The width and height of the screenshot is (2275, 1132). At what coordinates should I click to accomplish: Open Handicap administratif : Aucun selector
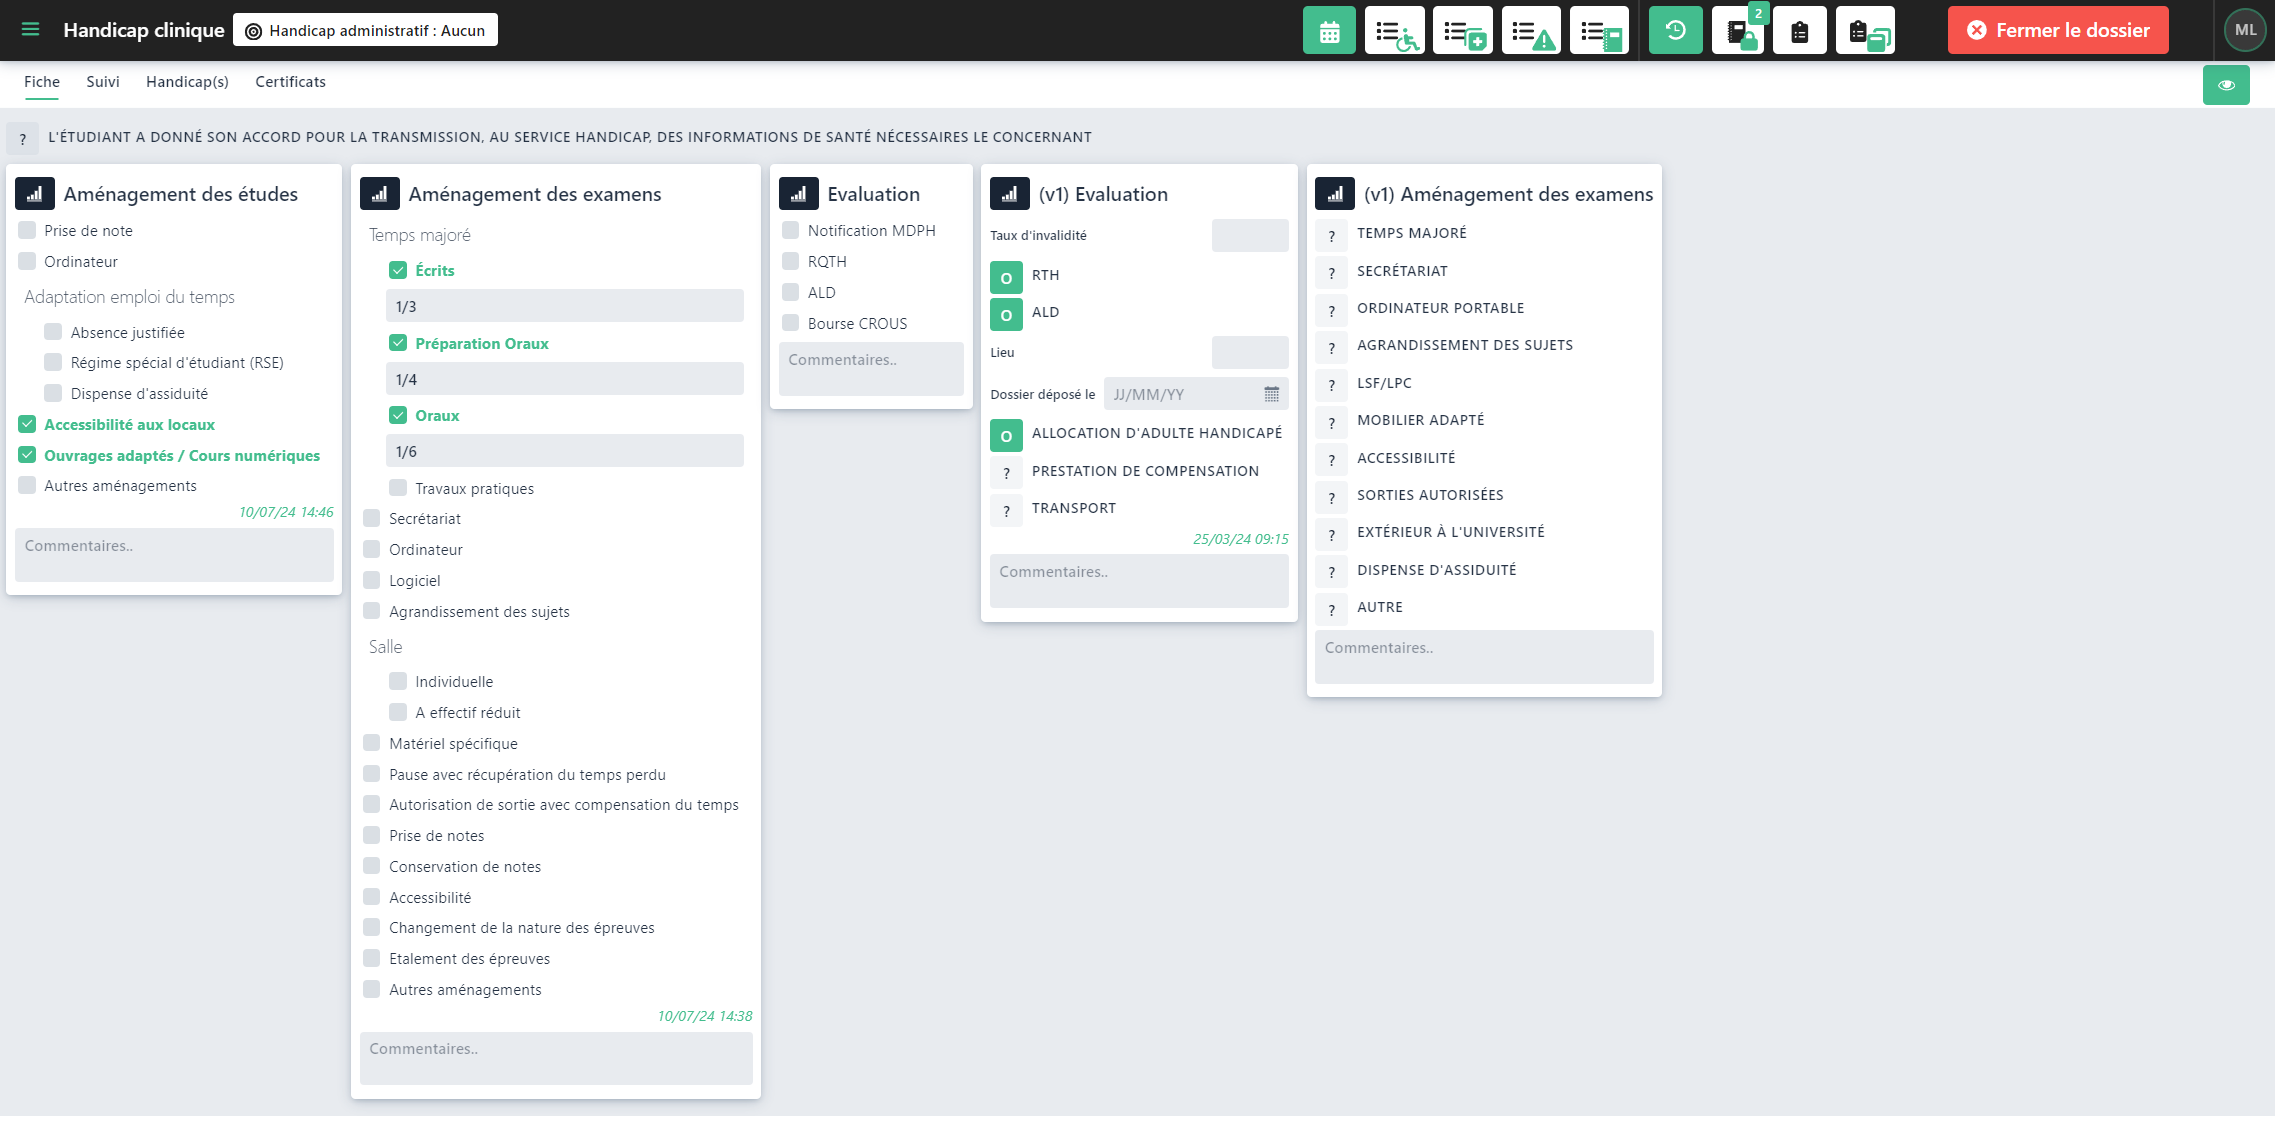point(365,30)
